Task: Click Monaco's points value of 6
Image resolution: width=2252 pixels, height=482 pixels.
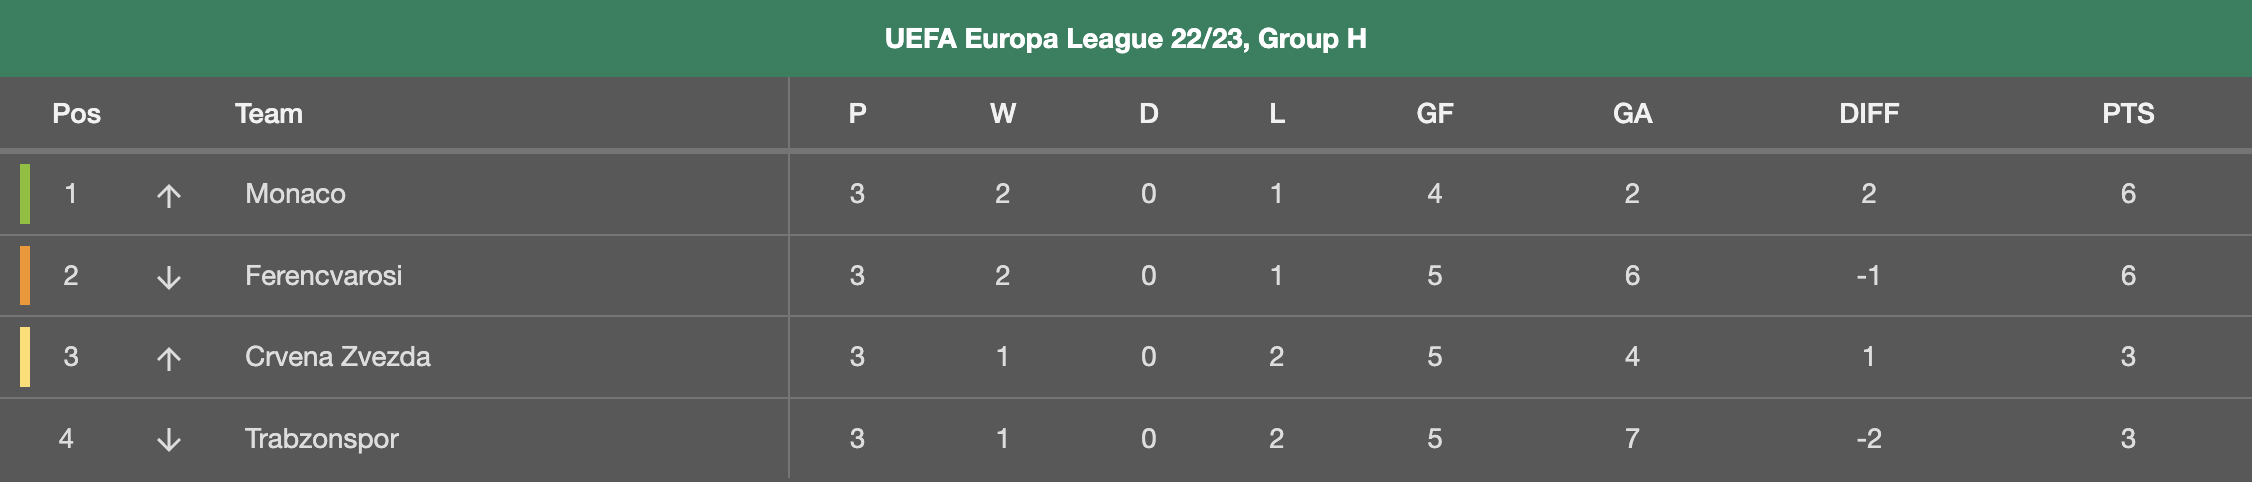Action: (x=2128, y=194)
